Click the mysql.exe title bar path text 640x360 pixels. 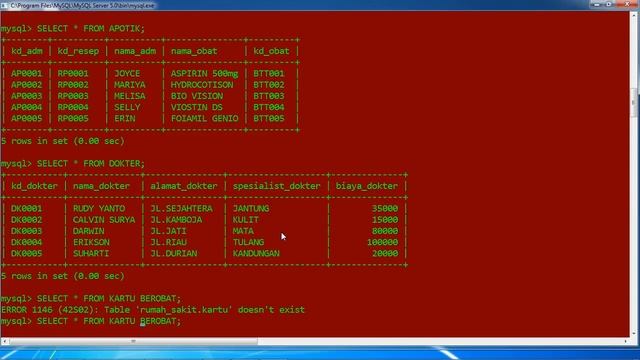(83, 6)
